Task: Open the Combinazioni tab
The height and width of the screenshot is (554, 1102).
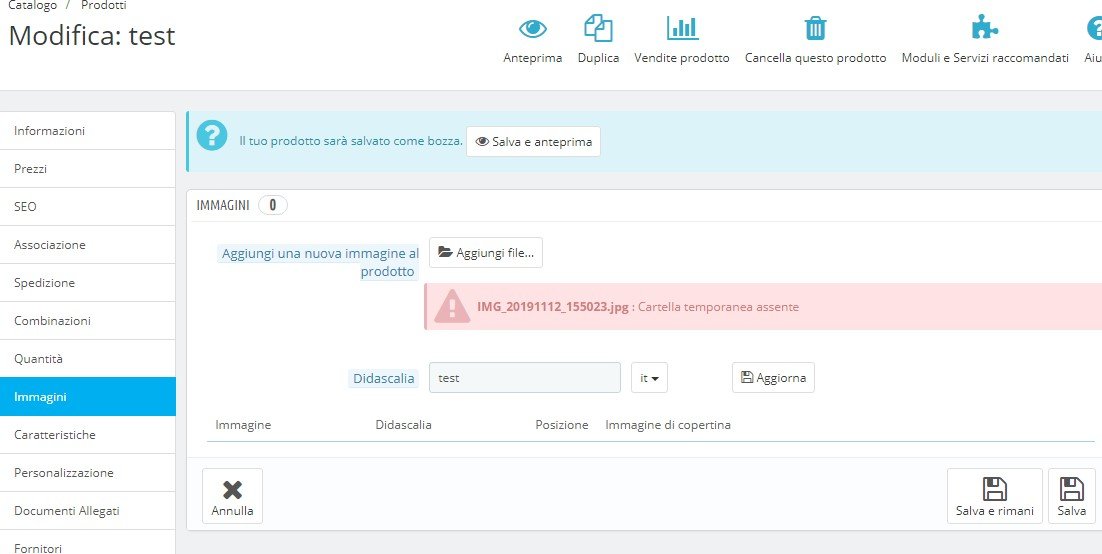Action: [87, 321]
